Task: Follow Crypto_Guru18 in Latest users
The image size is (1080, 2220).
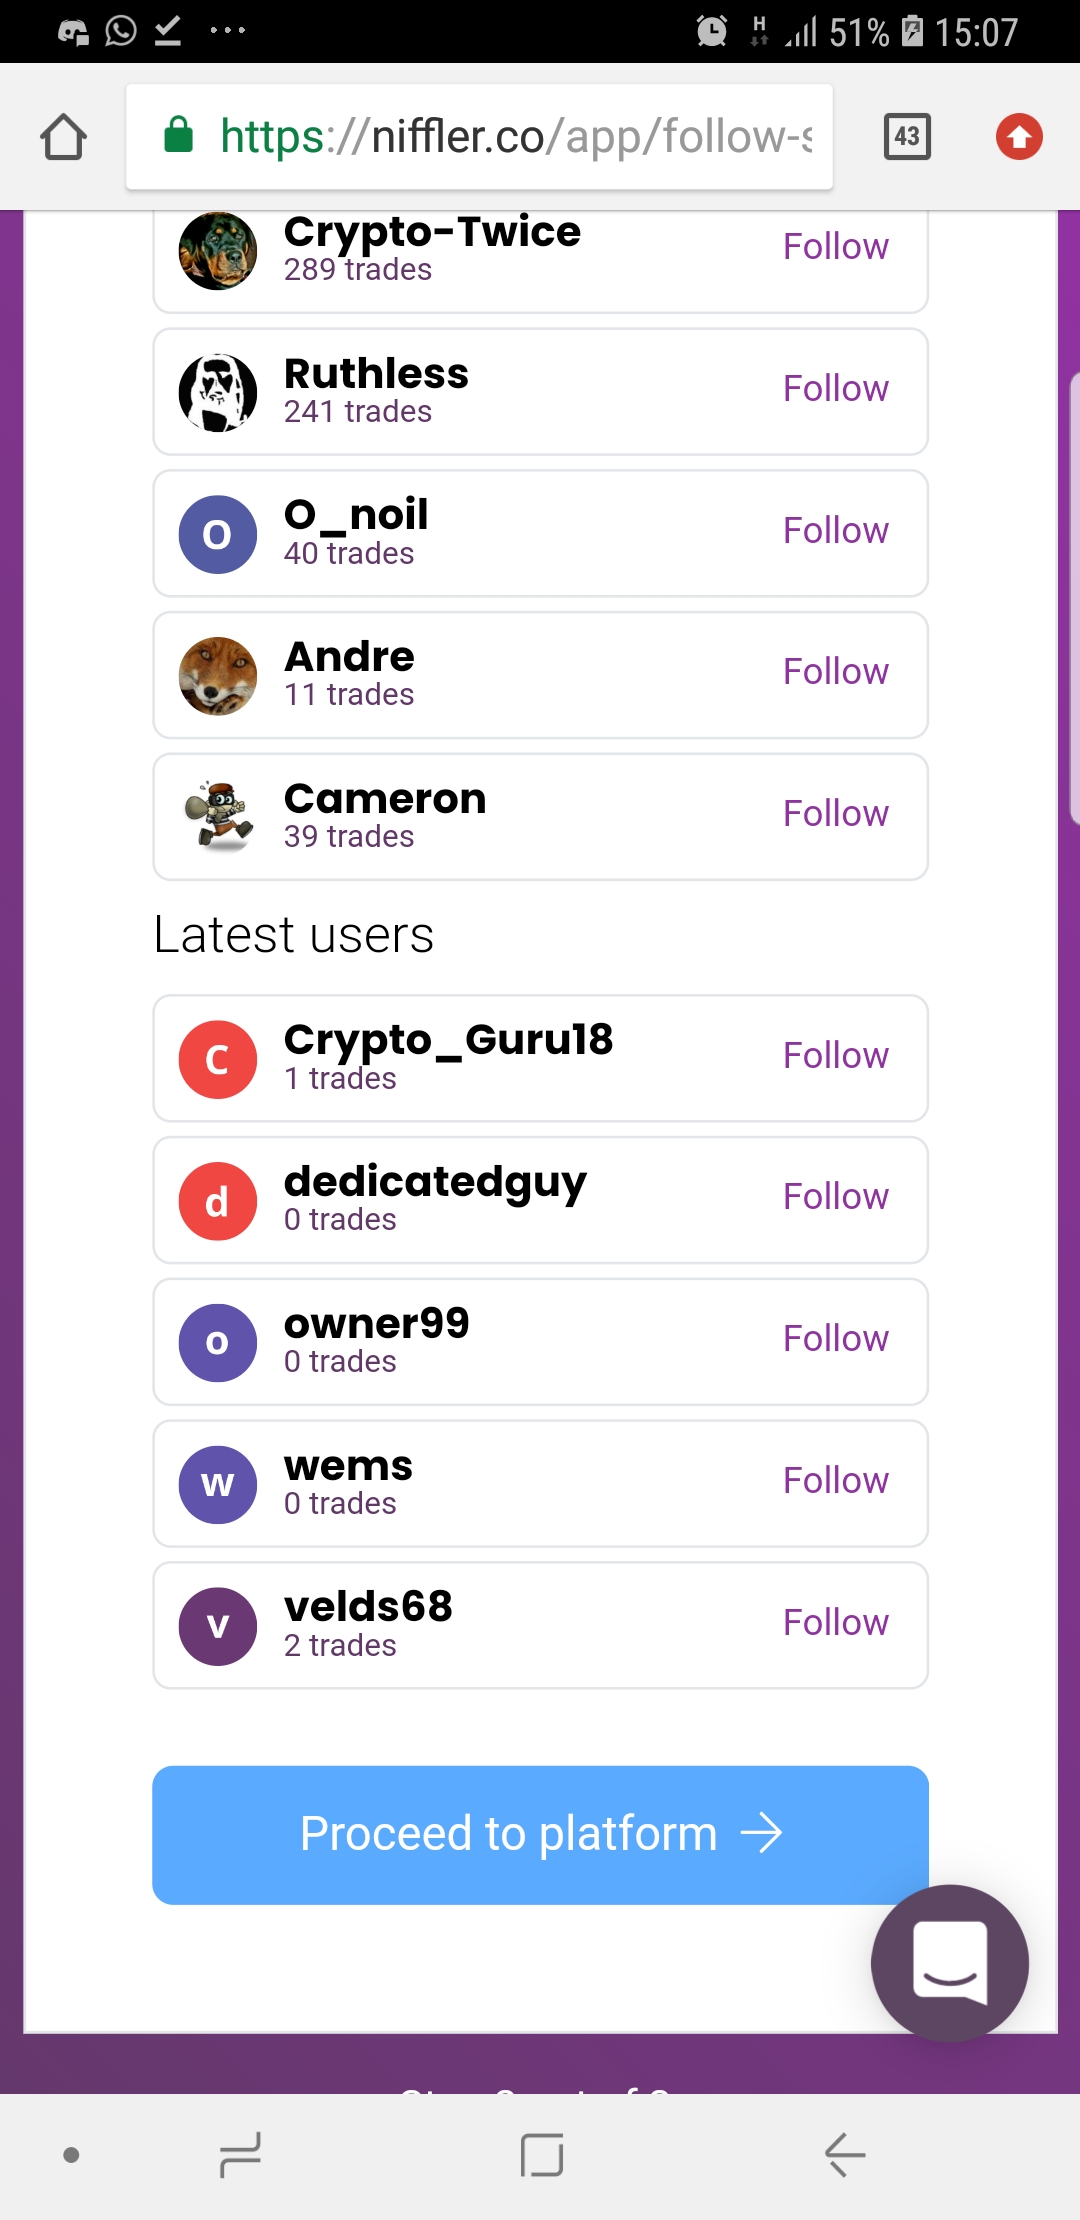Action: (x=835, y=1056)
